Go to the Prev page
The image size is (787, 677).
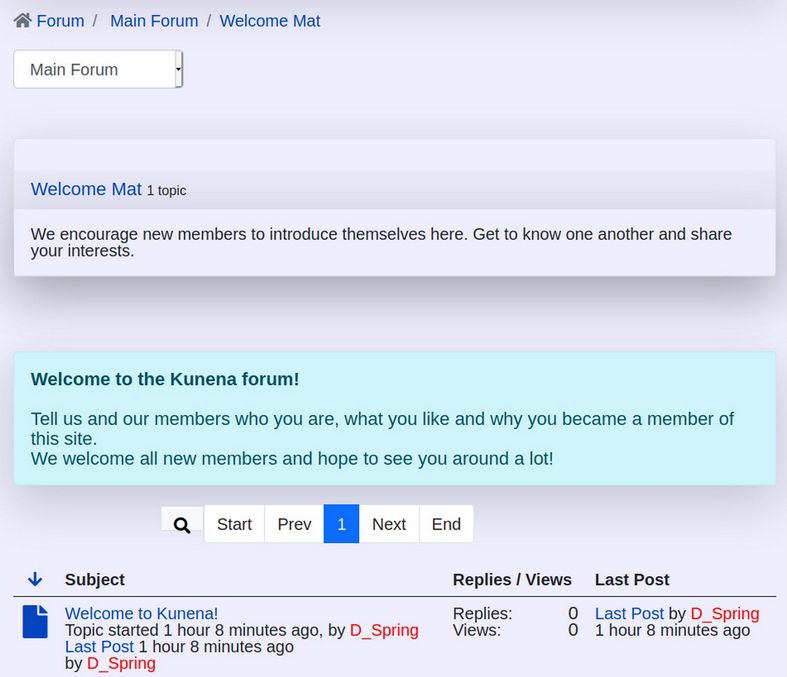[x=294, y=525]
